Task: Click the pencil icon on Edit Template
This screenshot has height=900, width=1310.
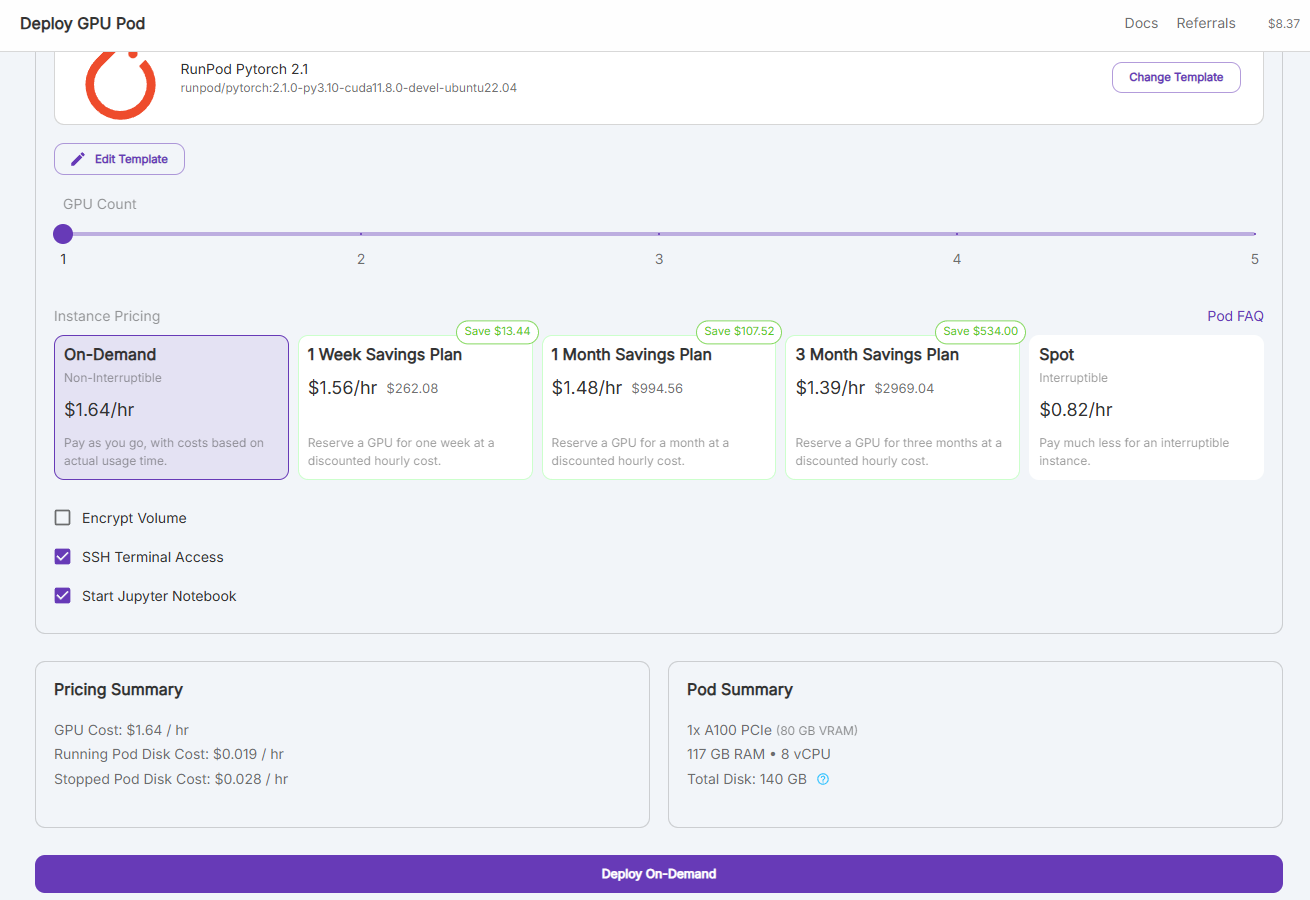Action: tap(78, 159)
